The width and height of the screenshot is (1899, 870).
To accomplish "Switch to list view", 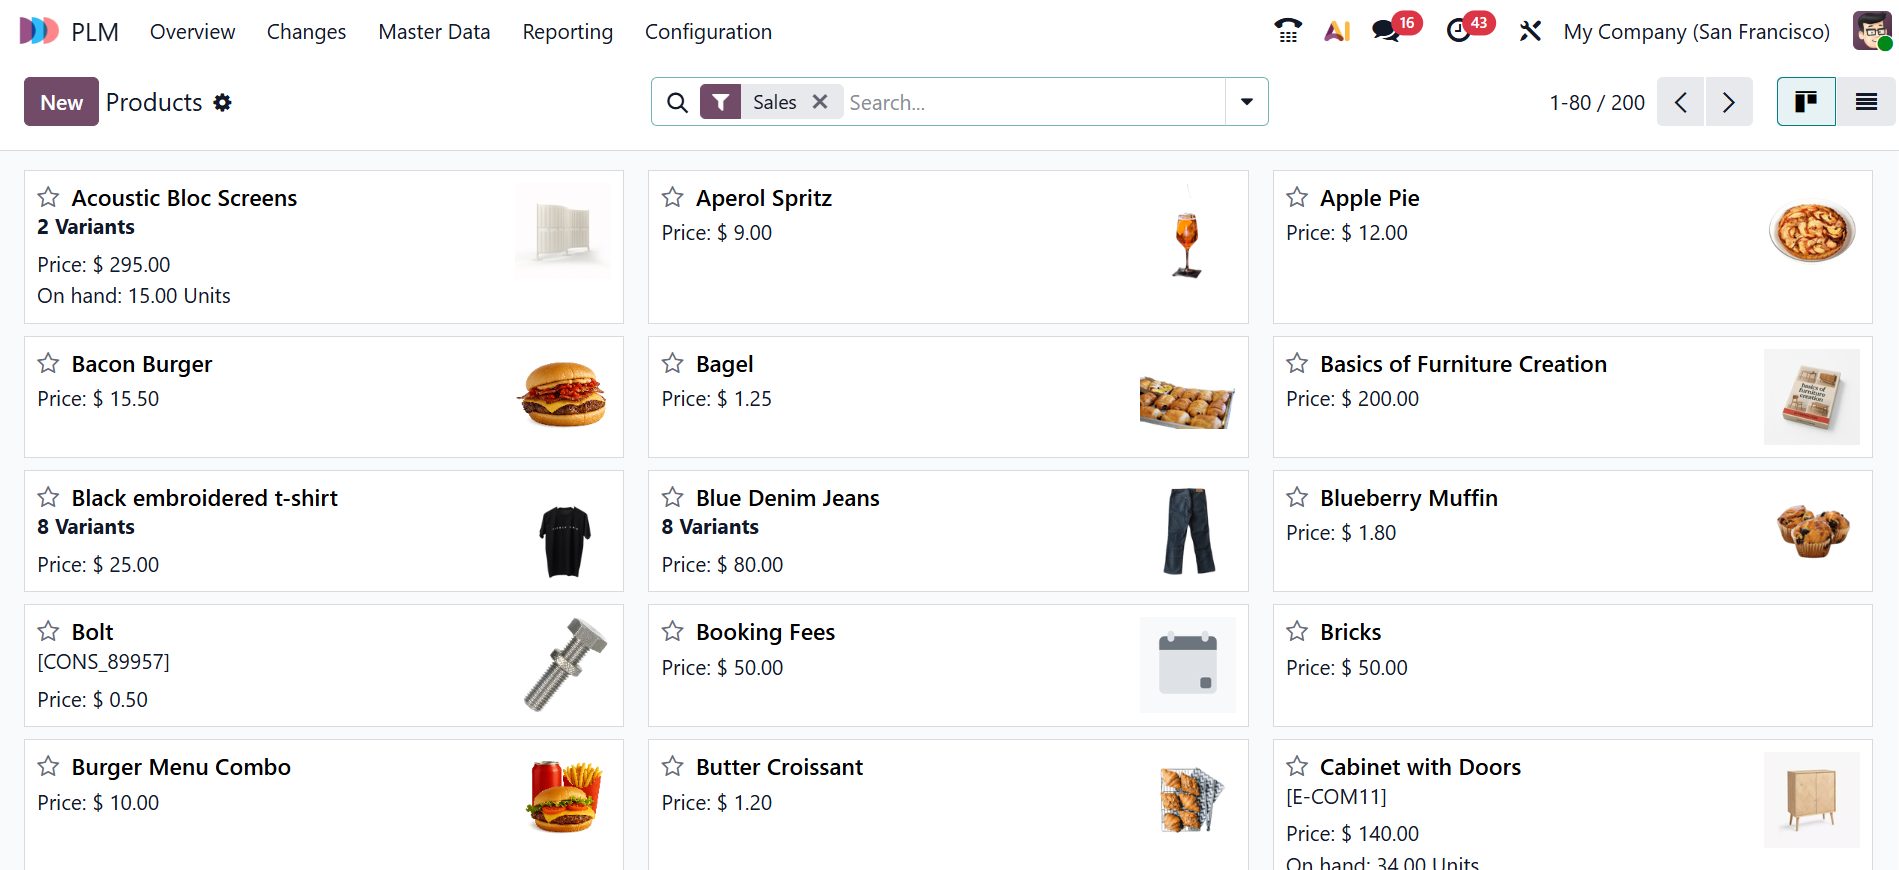I will pyautogui.click(x=1866, y=102).
